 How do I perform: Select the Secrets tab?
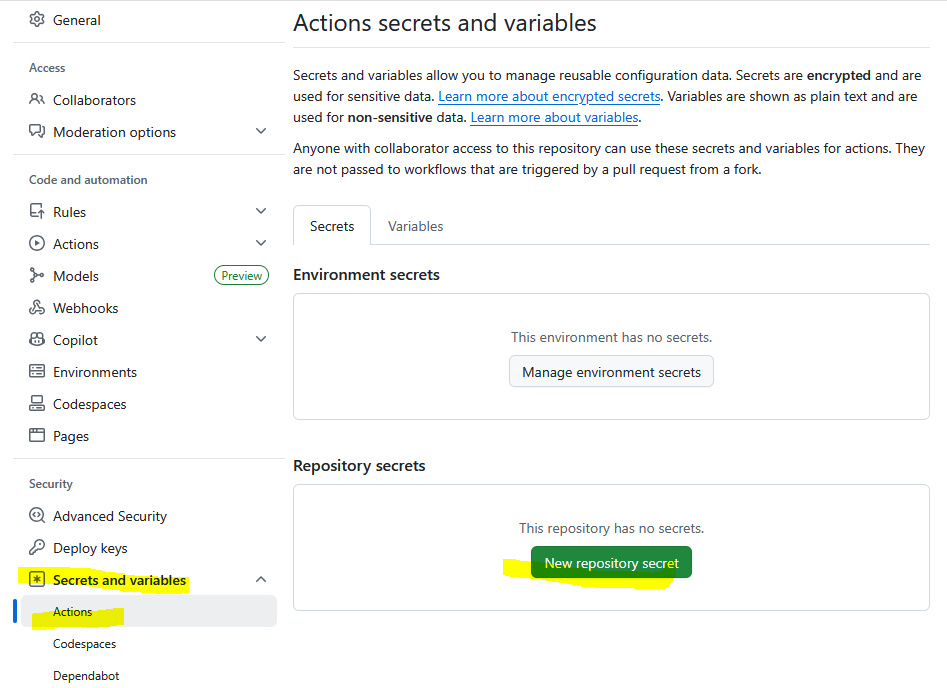(332, 226)
